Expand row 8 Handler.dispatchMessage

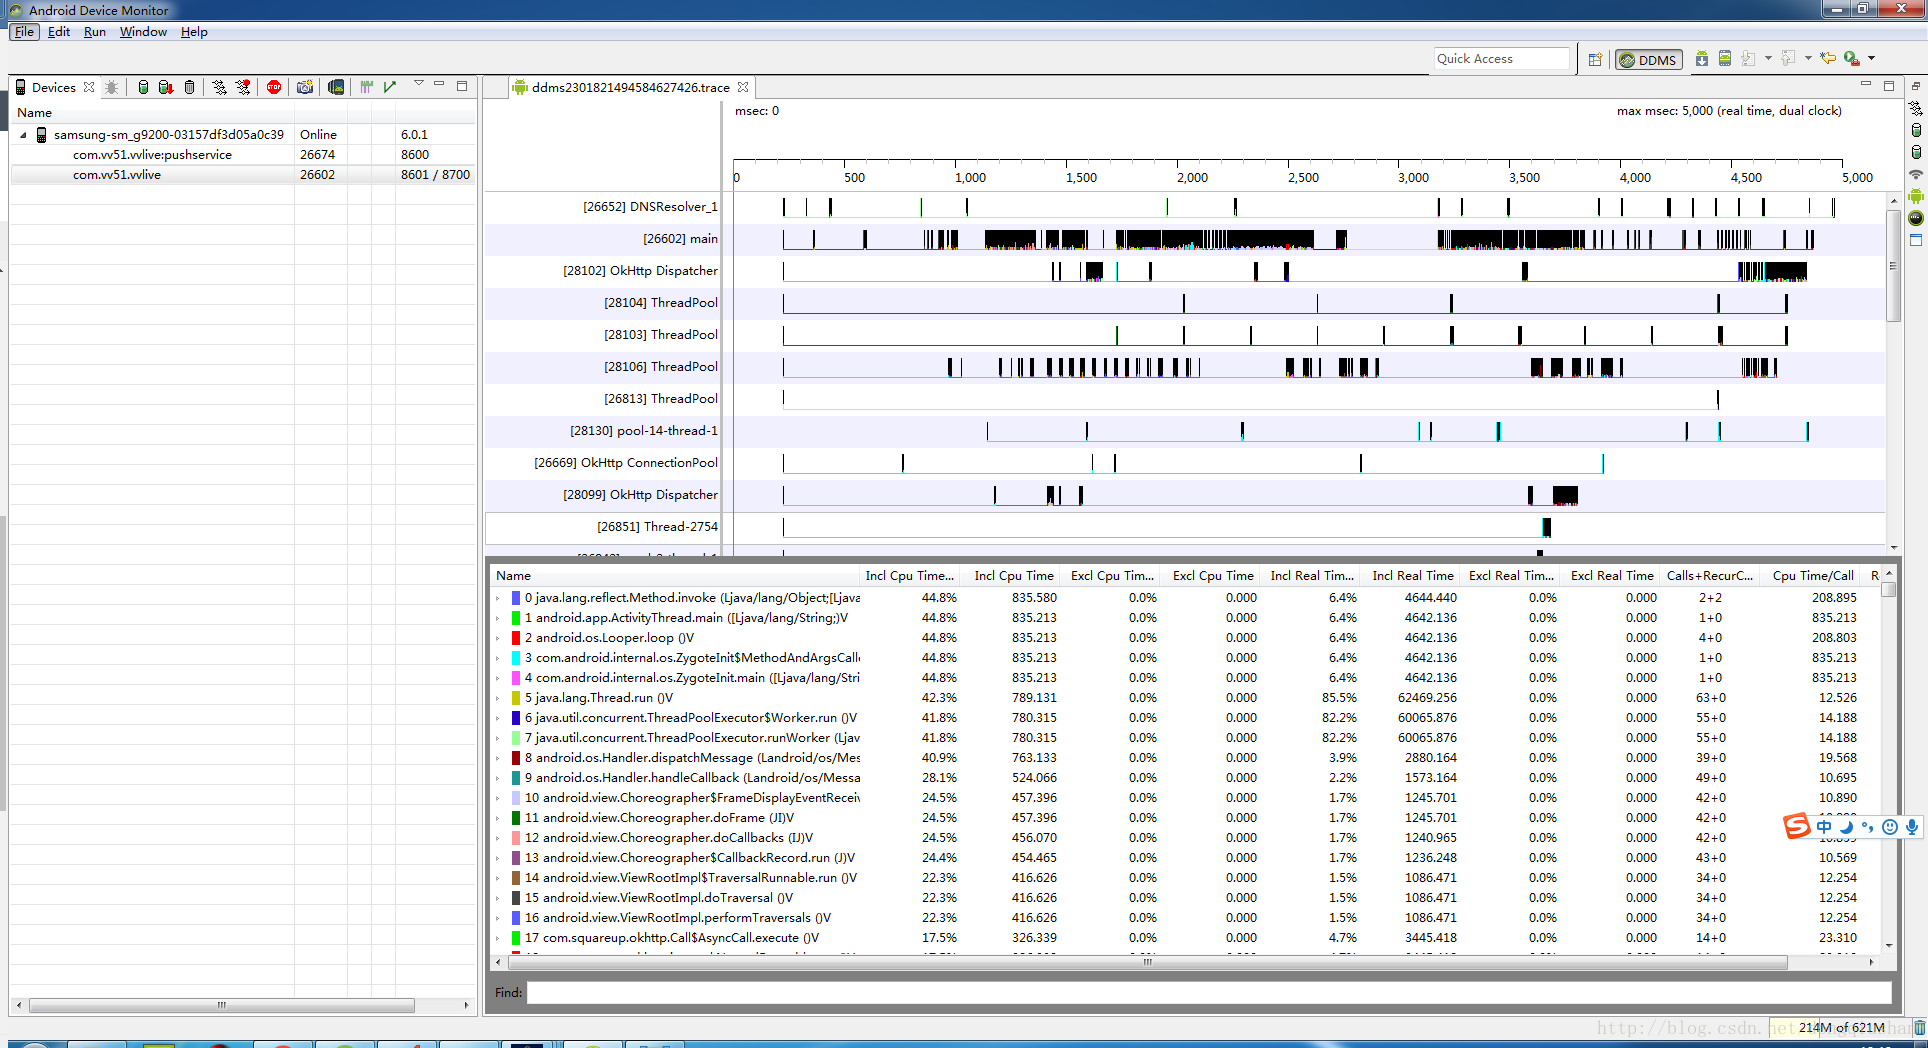point(498,758)
